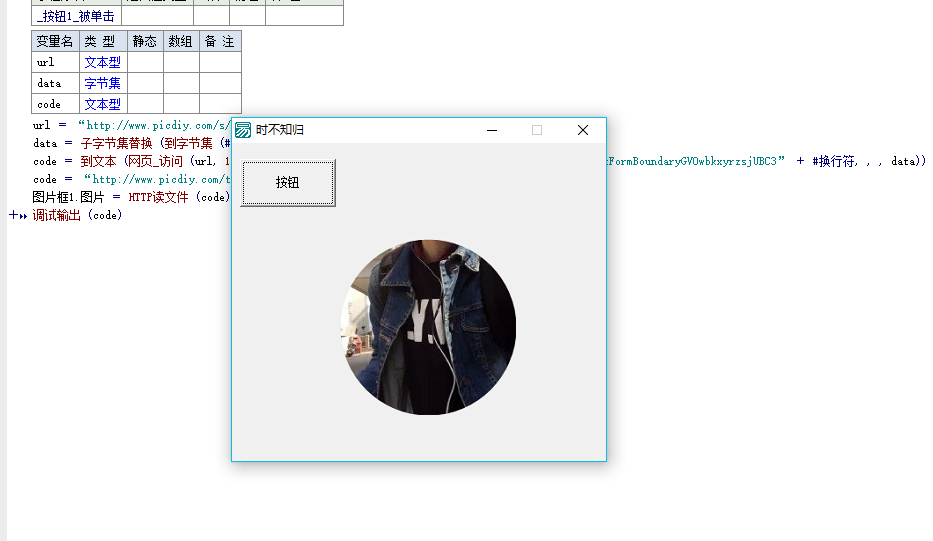Viewport: 933px width, 541px height.
Task: Minimize the 时不知归 window
Action: [491, 130]
